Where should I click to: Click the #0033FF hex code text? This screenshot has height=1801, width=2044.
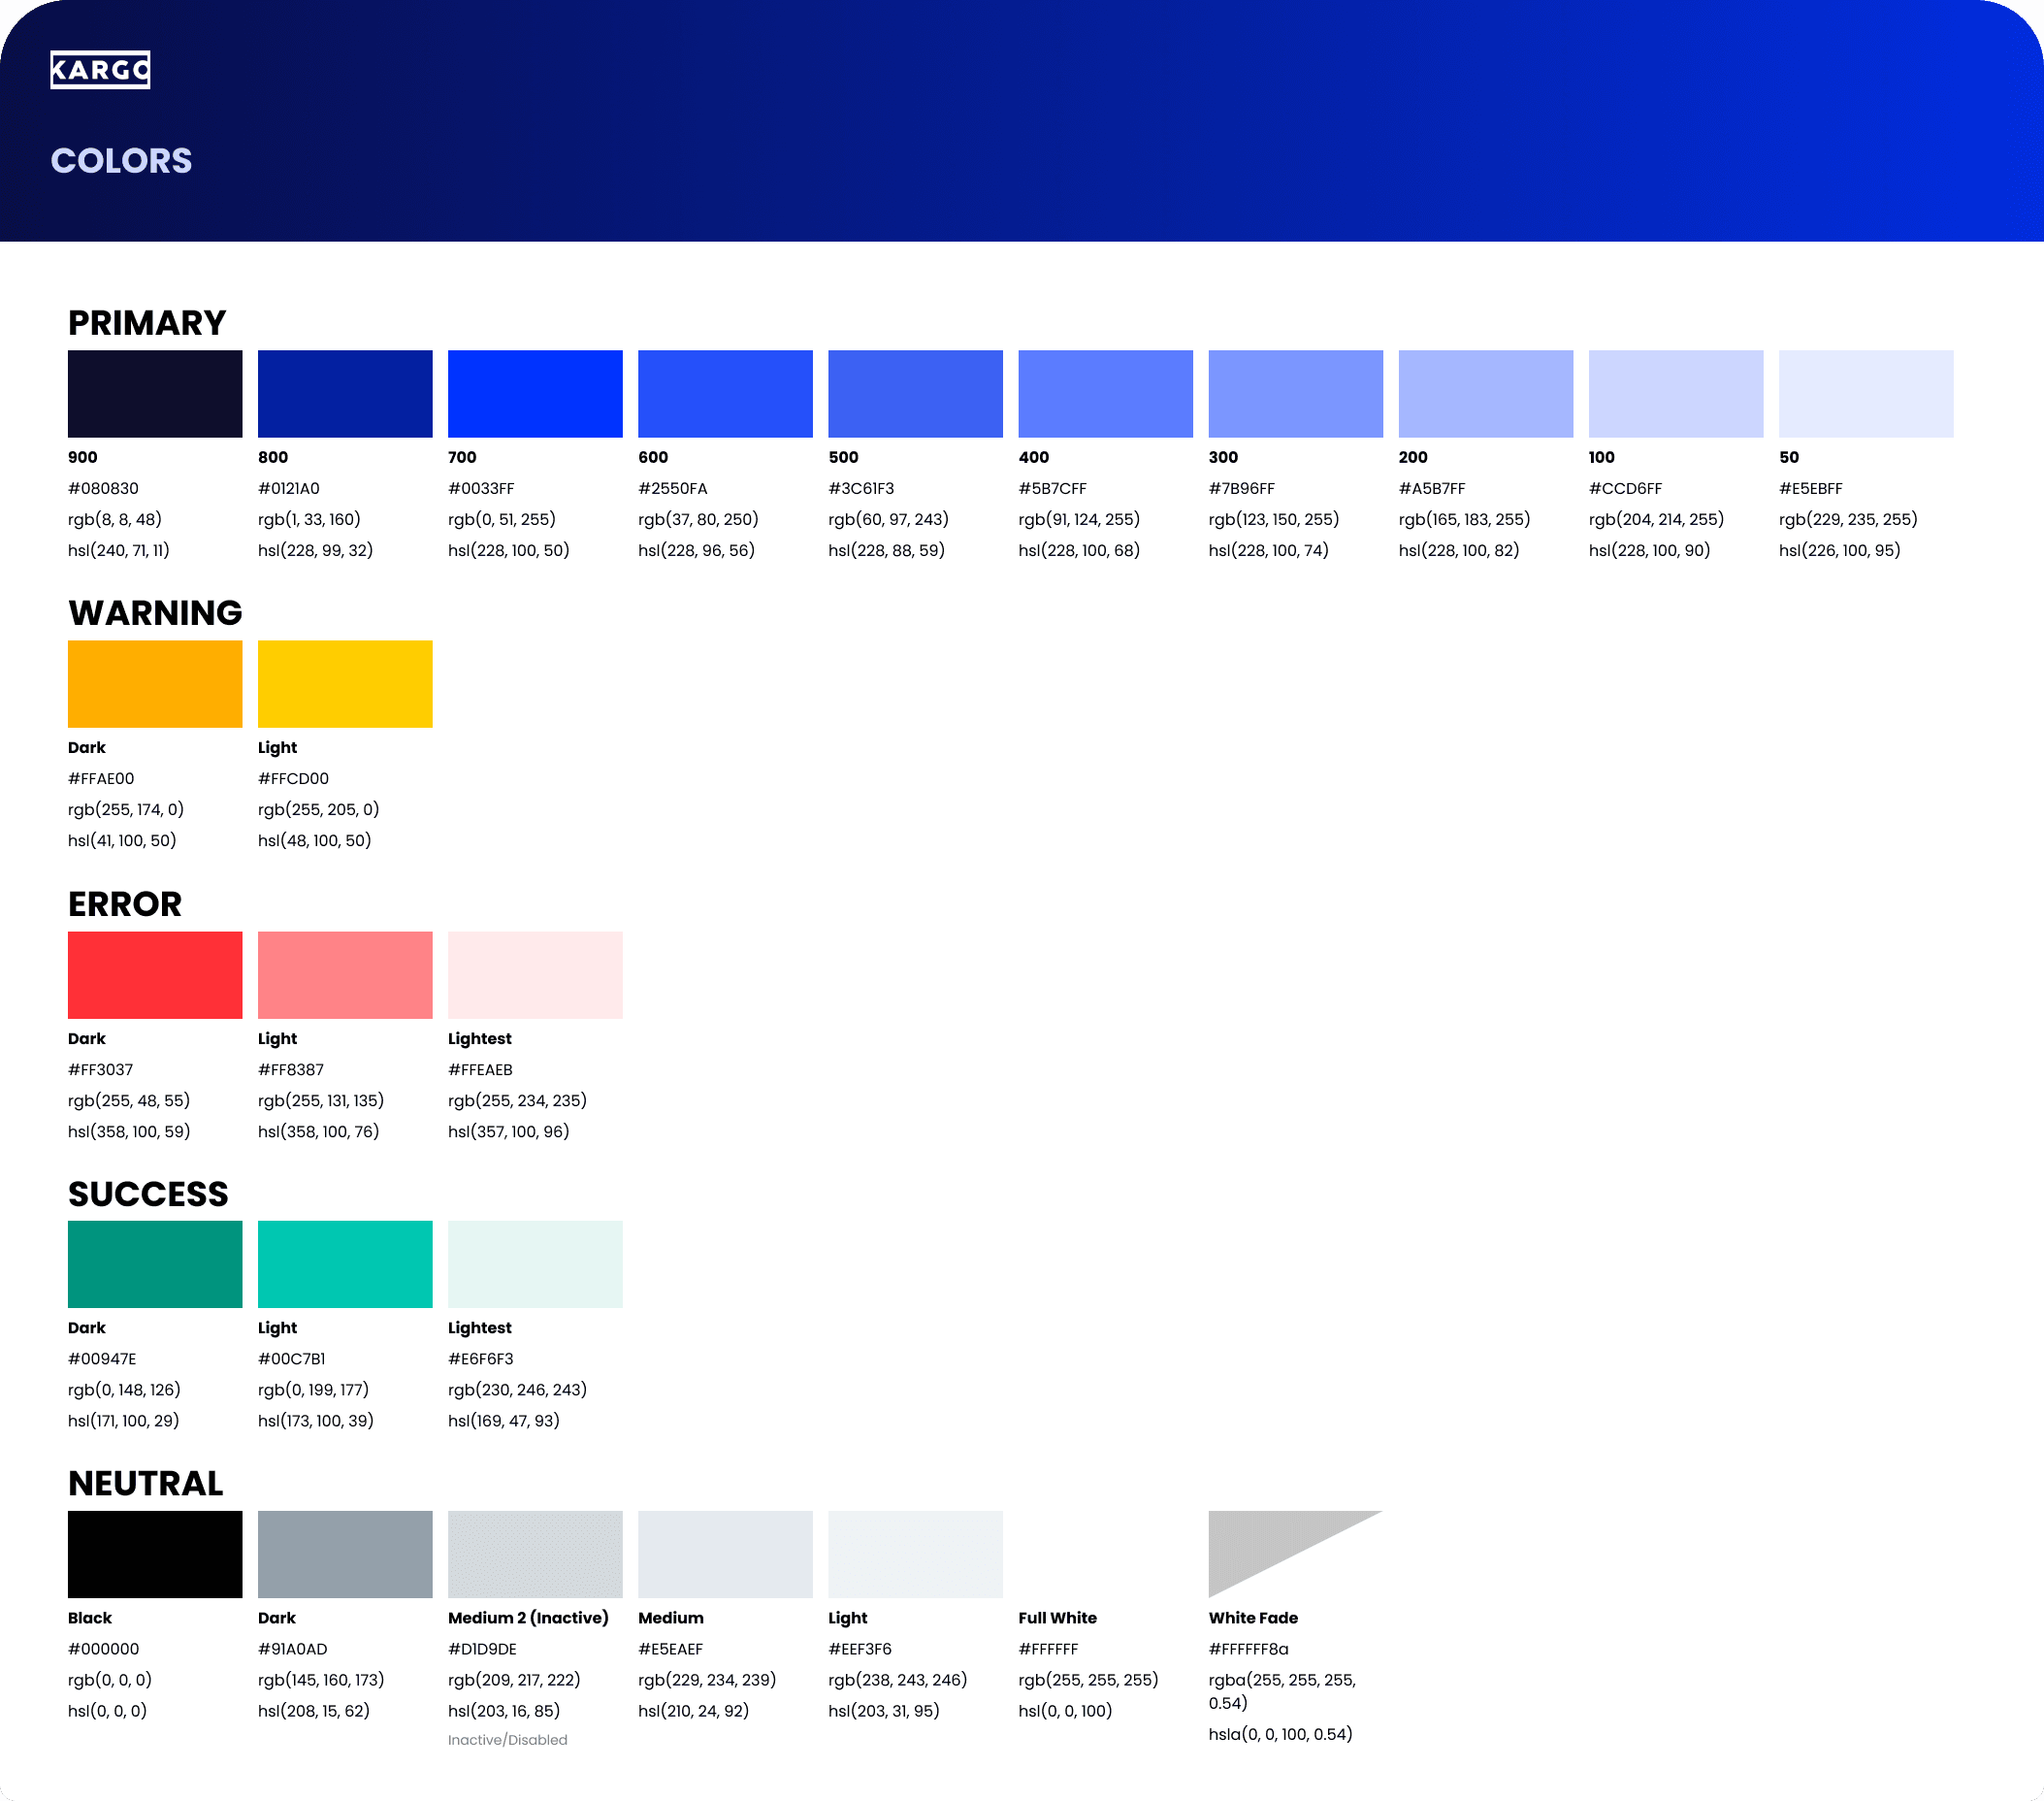tap(481, 488)
